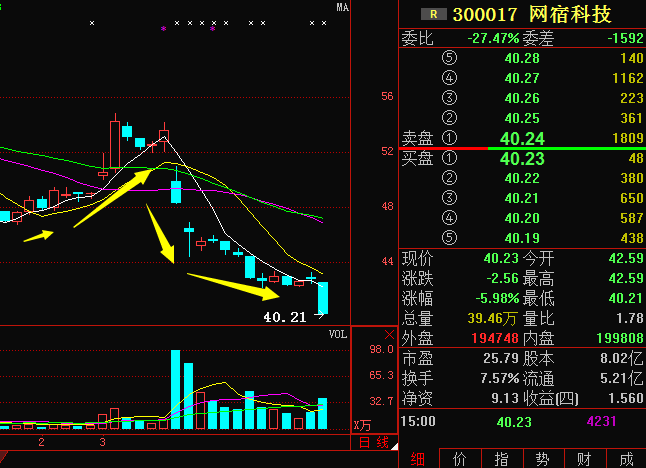Click the buy level 1 circled marker

pos(448,158)
